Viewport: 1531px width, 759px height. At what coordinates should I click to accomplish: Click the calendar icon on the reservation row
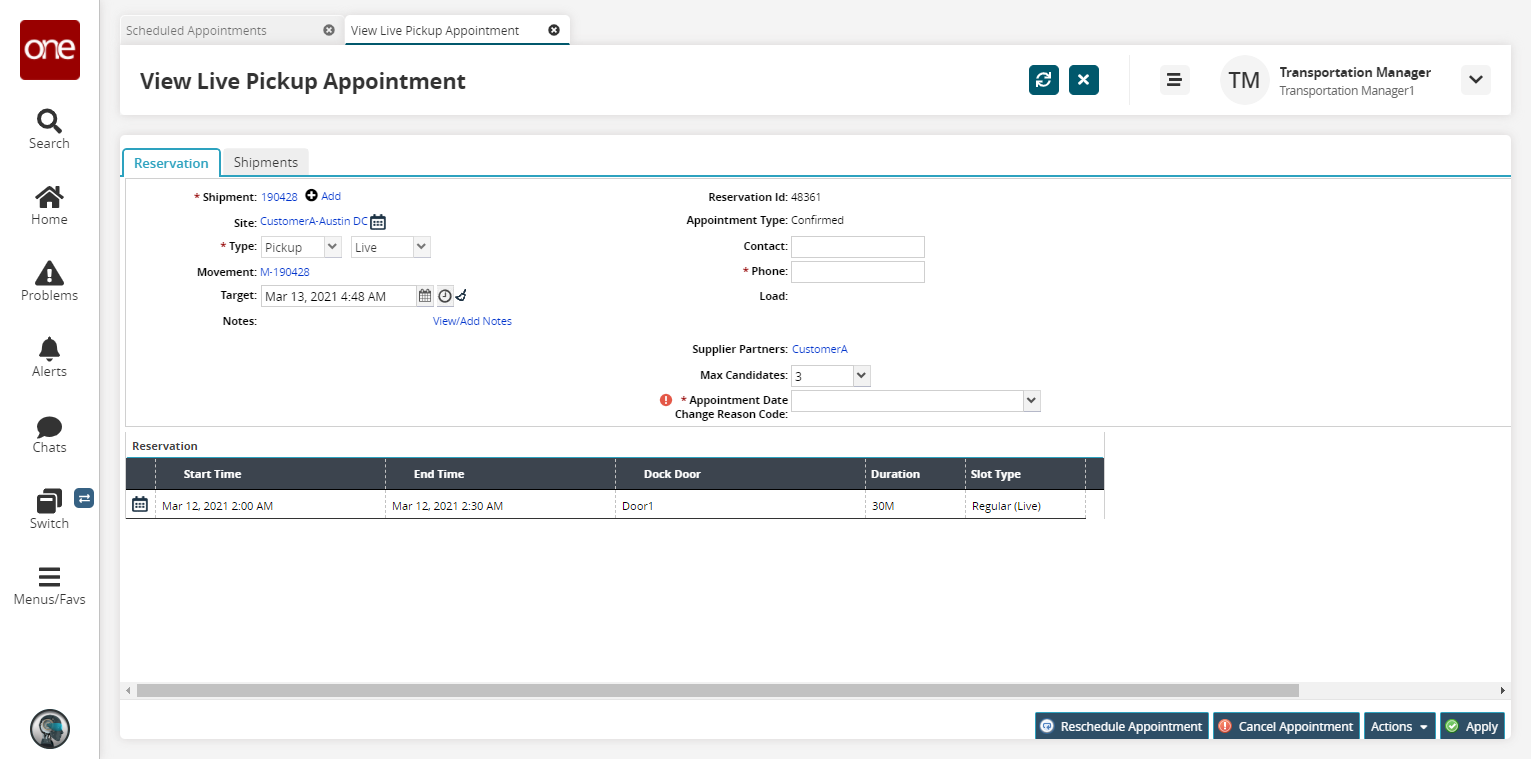pos(140,505)
